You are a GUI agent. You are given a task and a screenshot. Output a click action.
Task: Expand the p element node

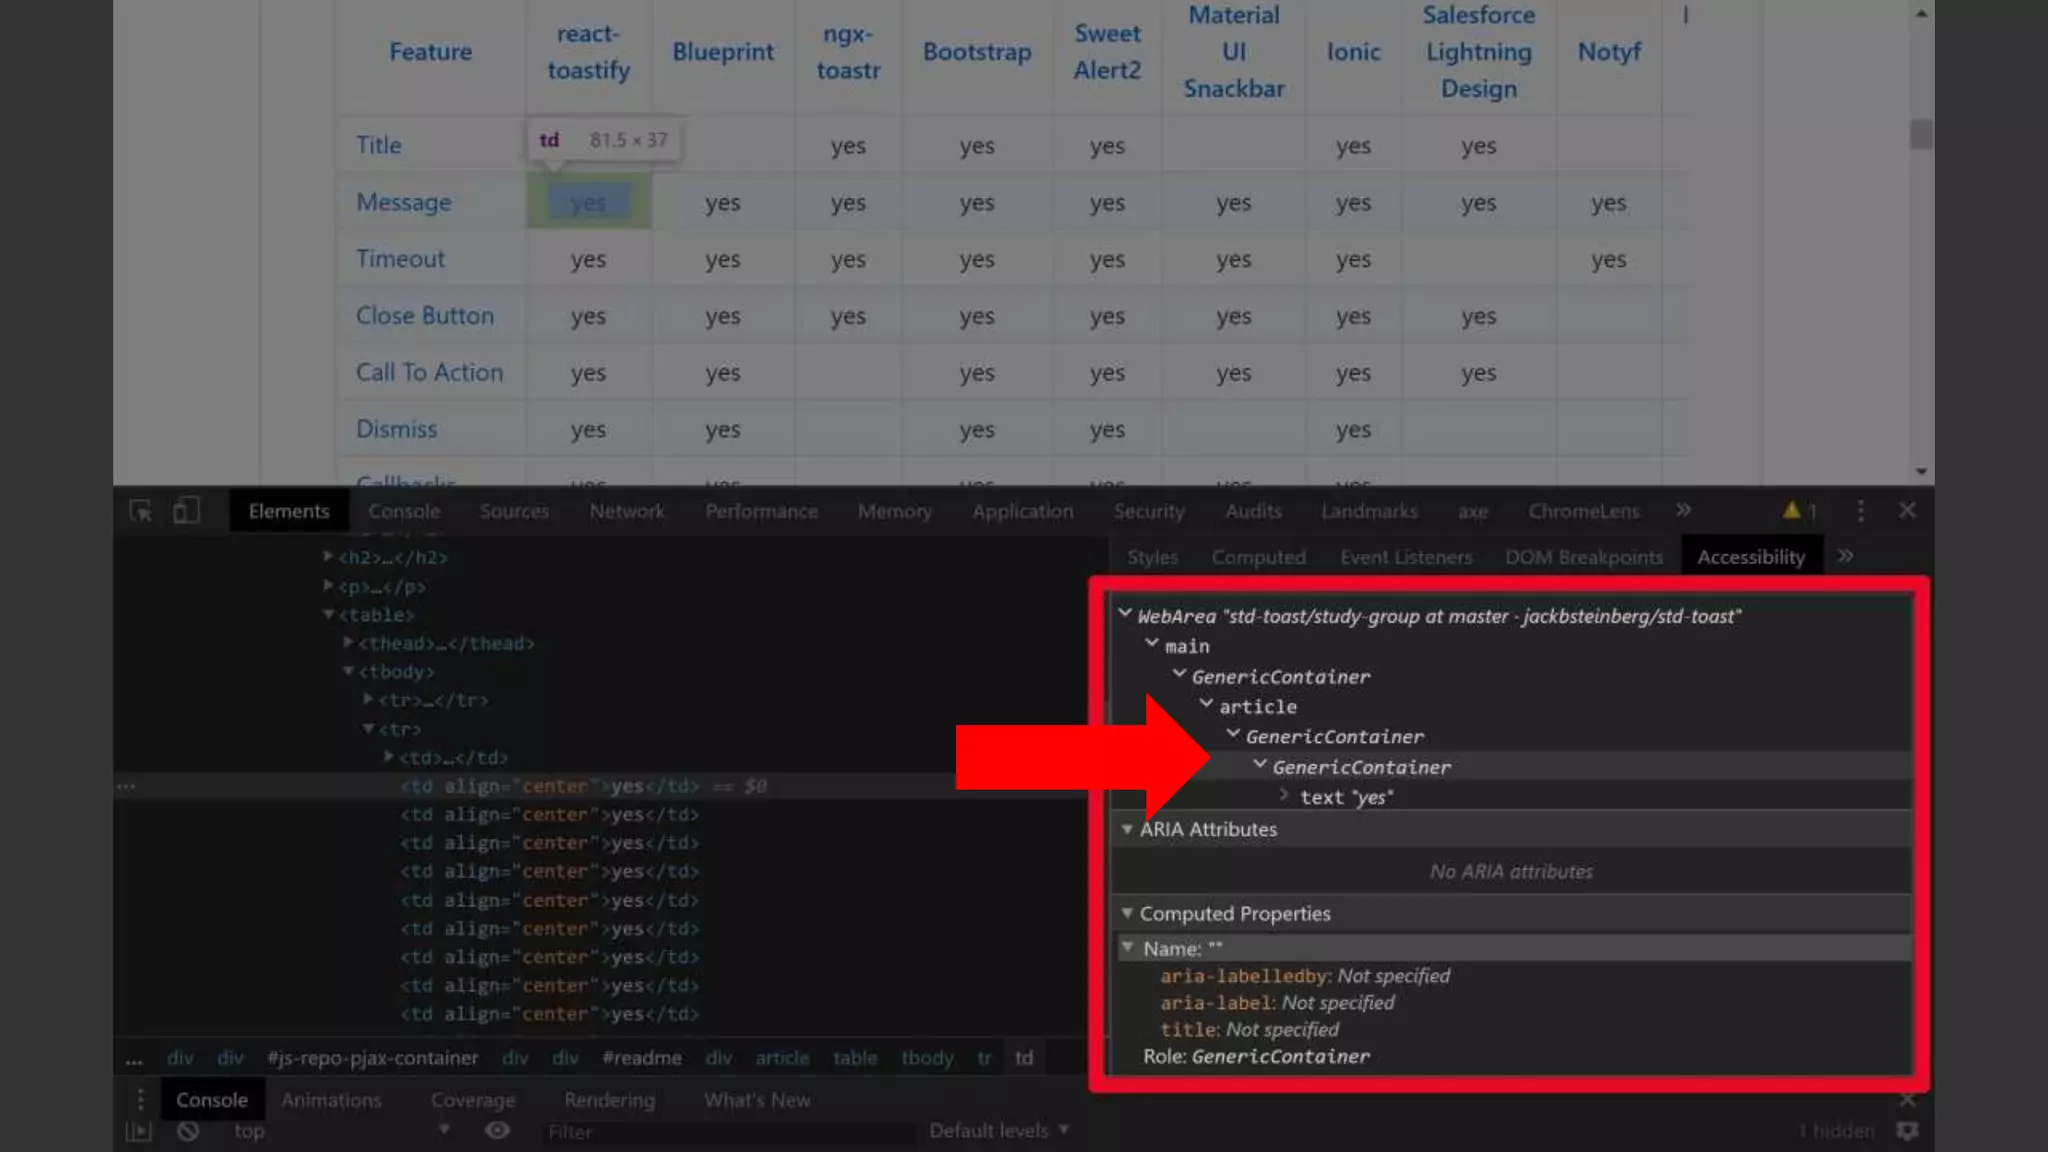(x=328, y=585)
